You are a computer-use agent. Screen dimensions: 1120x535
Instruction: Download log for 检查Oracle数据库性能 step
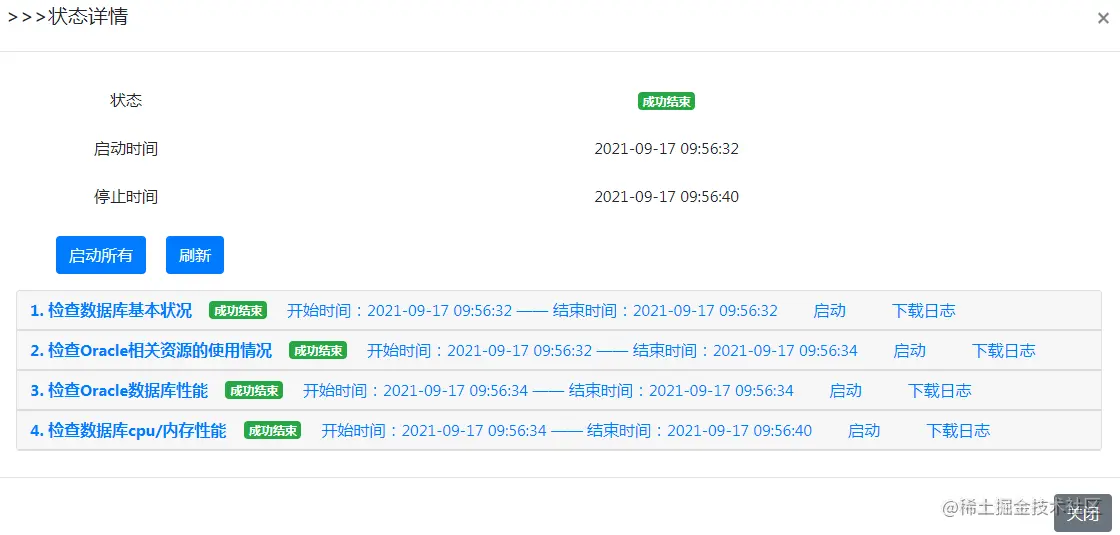pyautogui.click(x=939, y=391)
